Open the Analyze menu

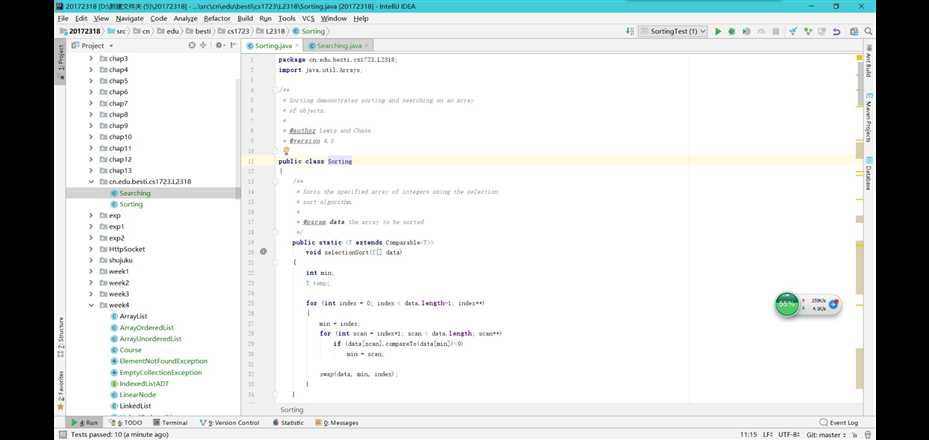coord(185,18)
